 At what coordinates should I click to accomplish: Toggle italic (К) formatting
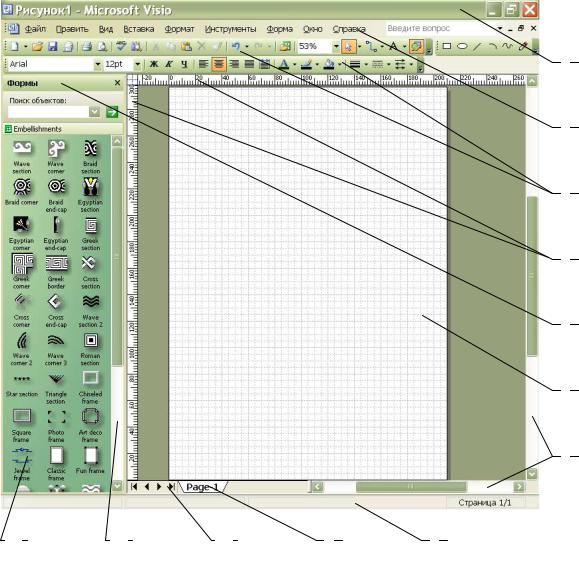tap(169, 64)
